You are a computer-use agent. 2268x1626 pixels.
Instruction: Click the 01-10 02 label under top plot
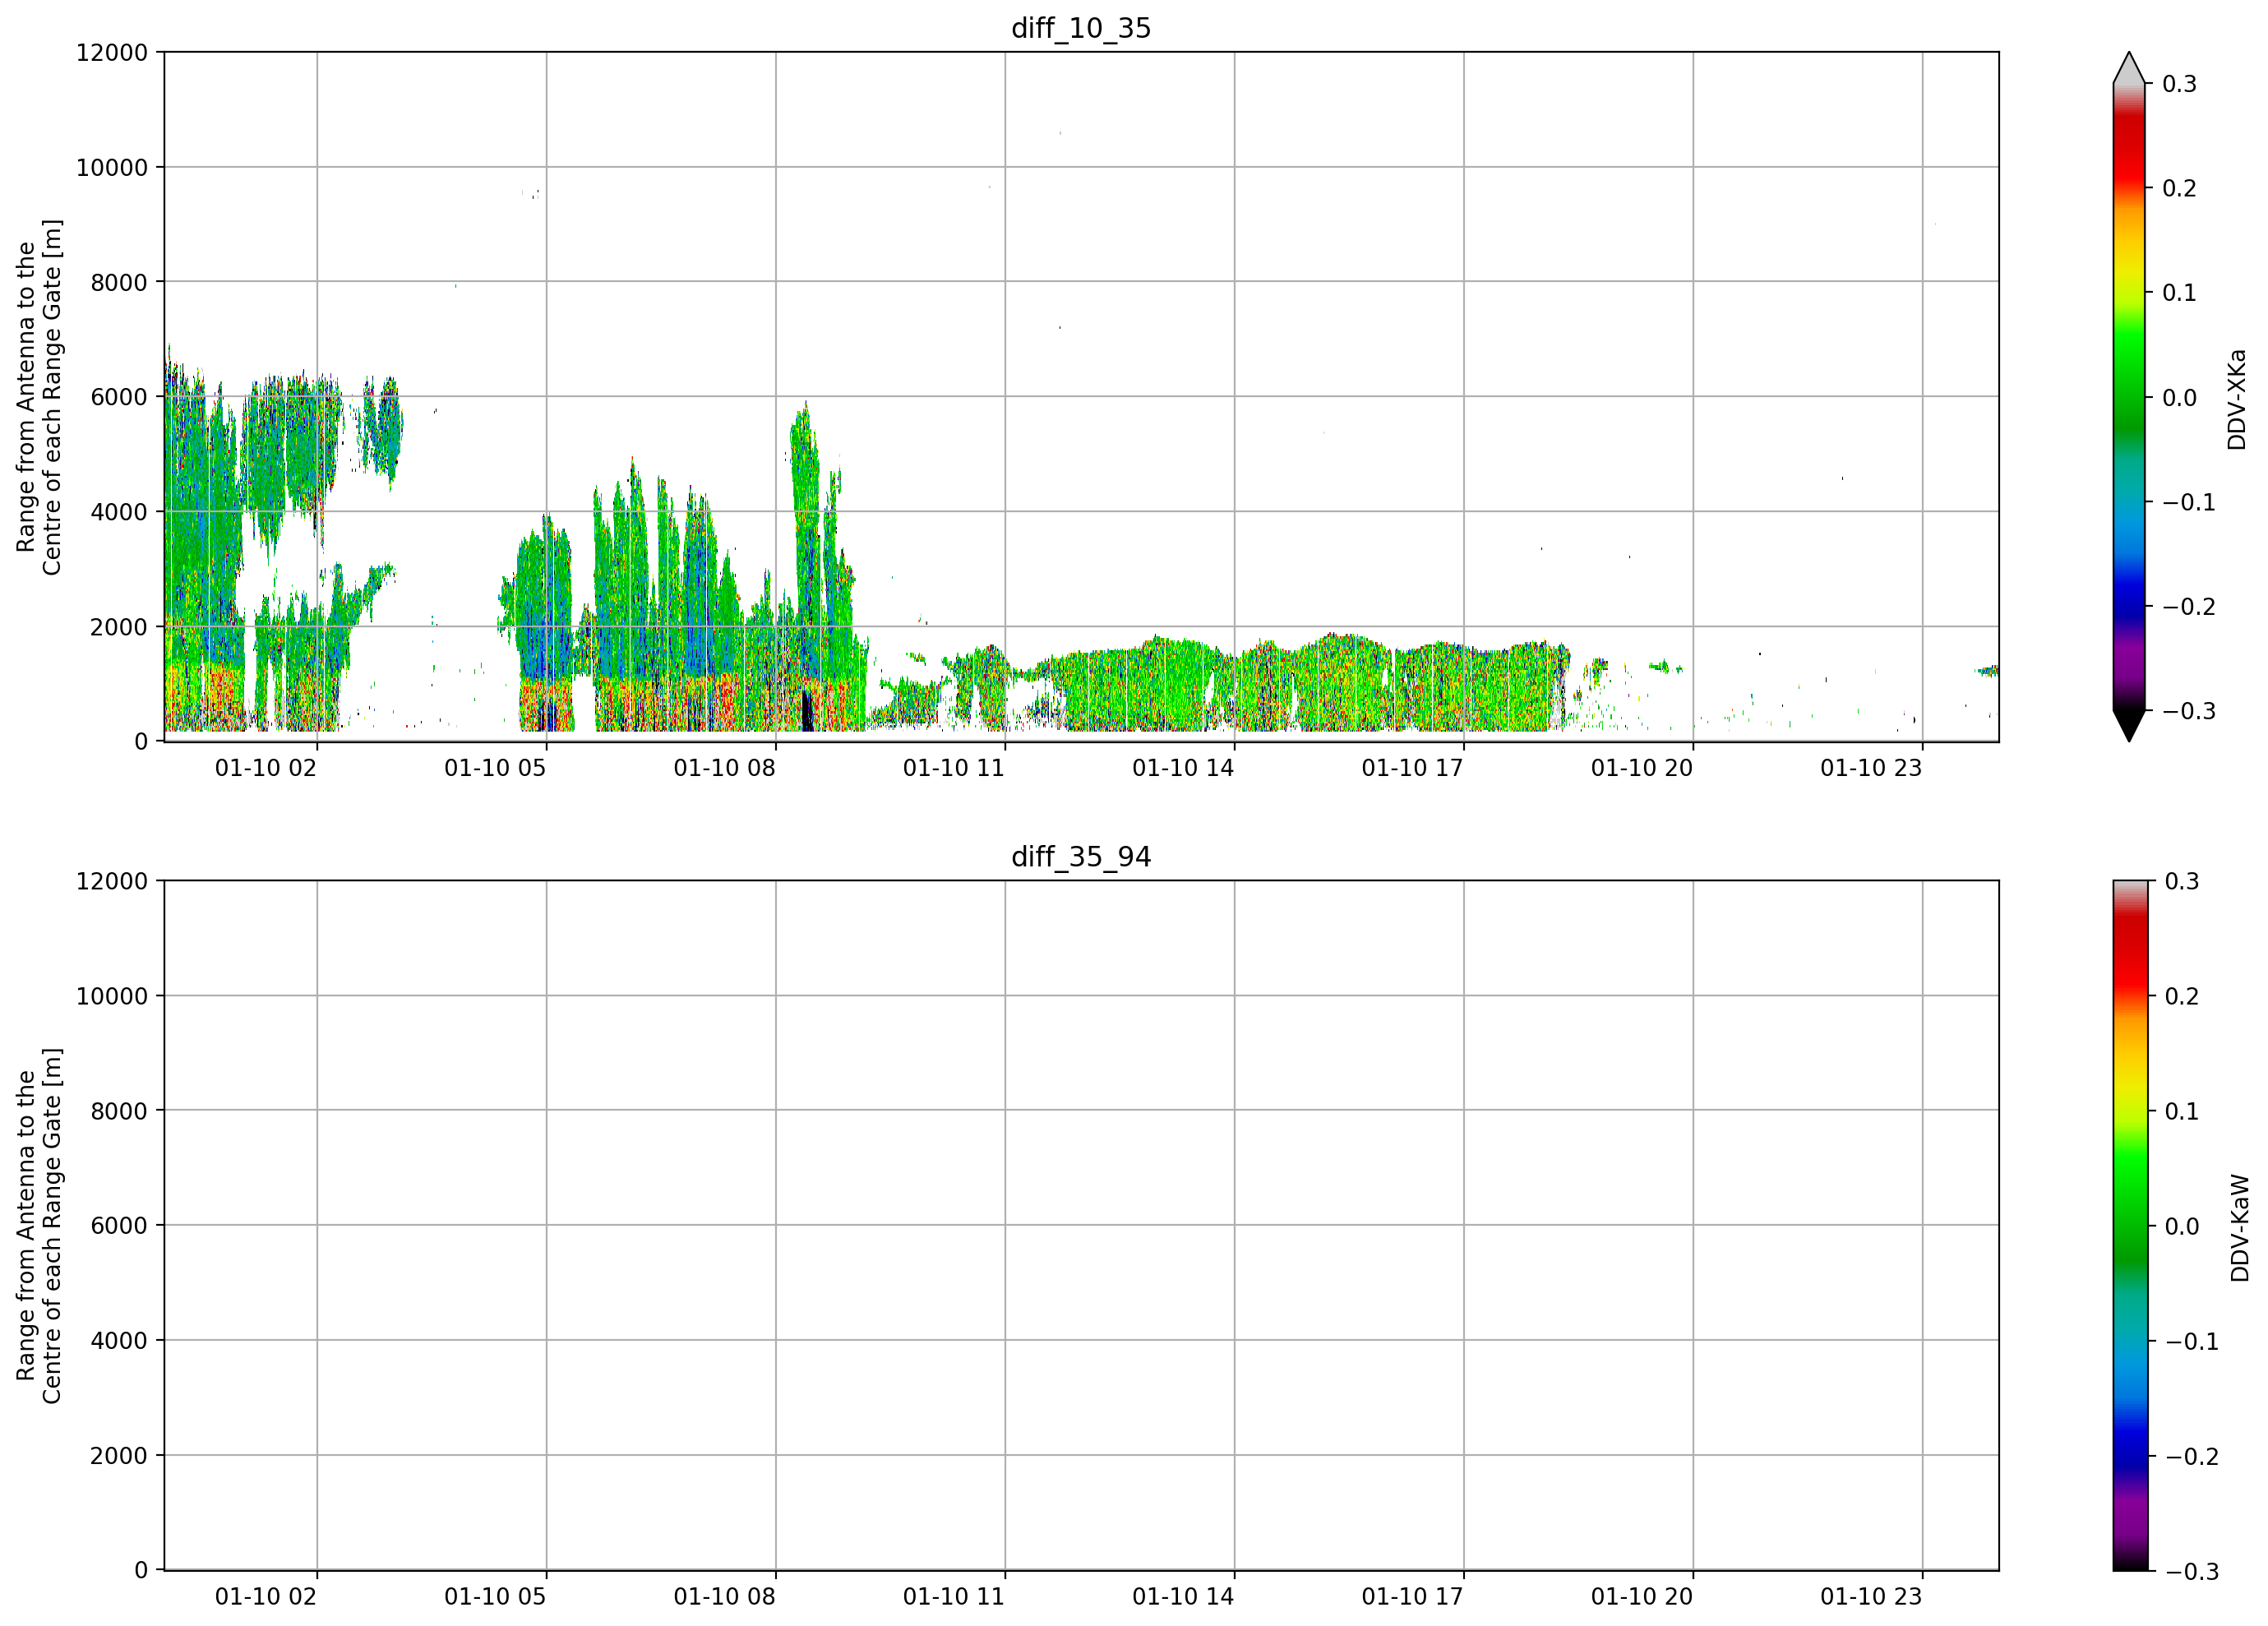(x=265, y=768)
